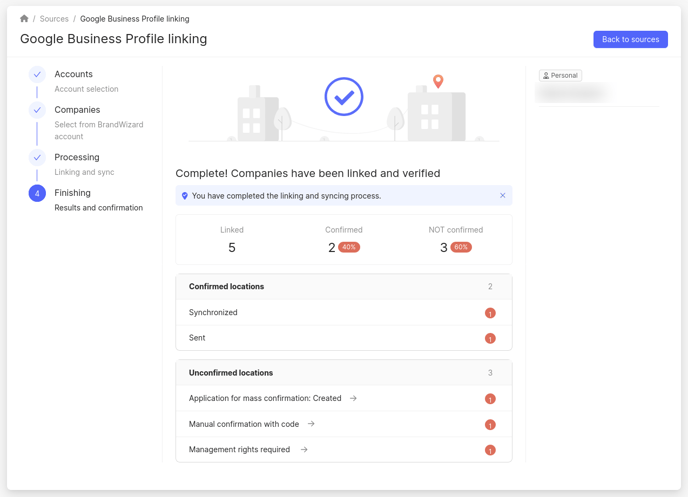Click the Sent row
Image resolution: width=688 pixels, height=497 pixels.
(344, 338)
